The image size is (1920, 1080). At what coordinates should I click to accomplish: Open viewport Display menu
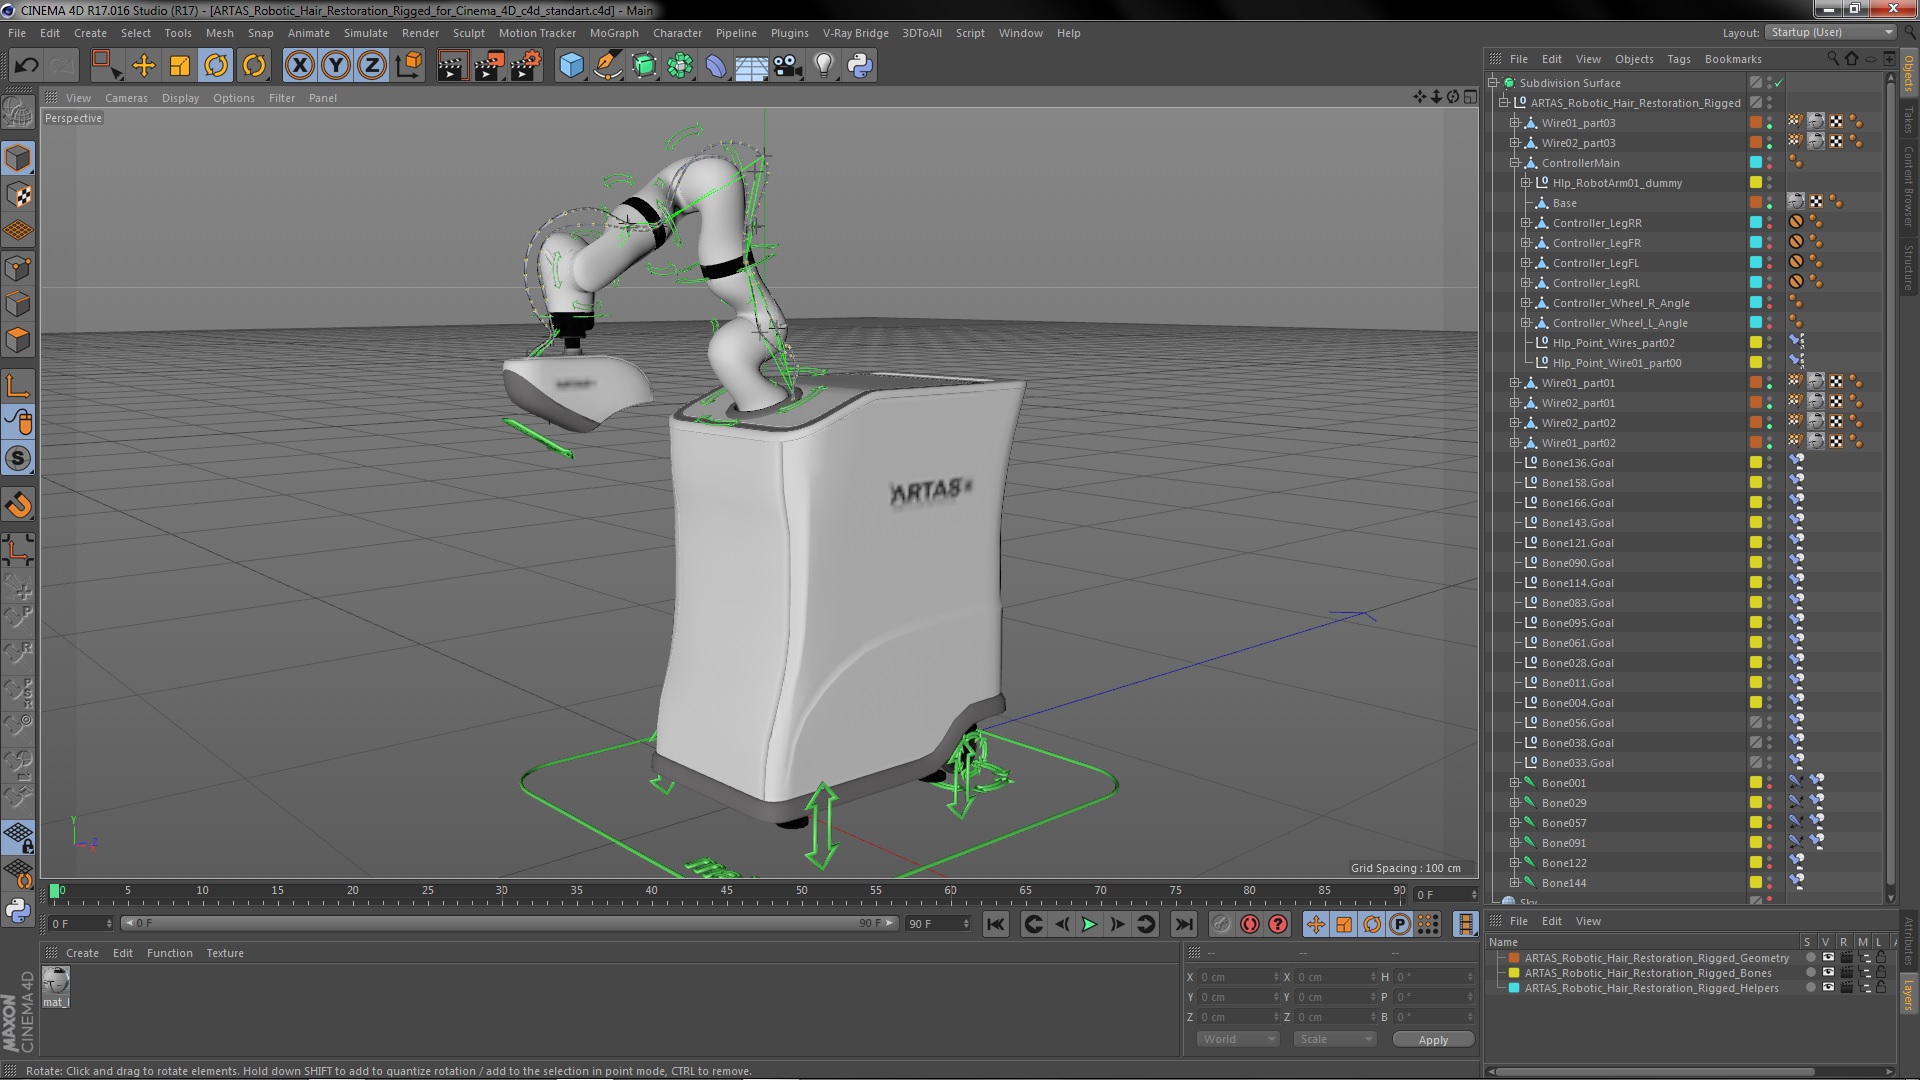[x=180, y=98]
